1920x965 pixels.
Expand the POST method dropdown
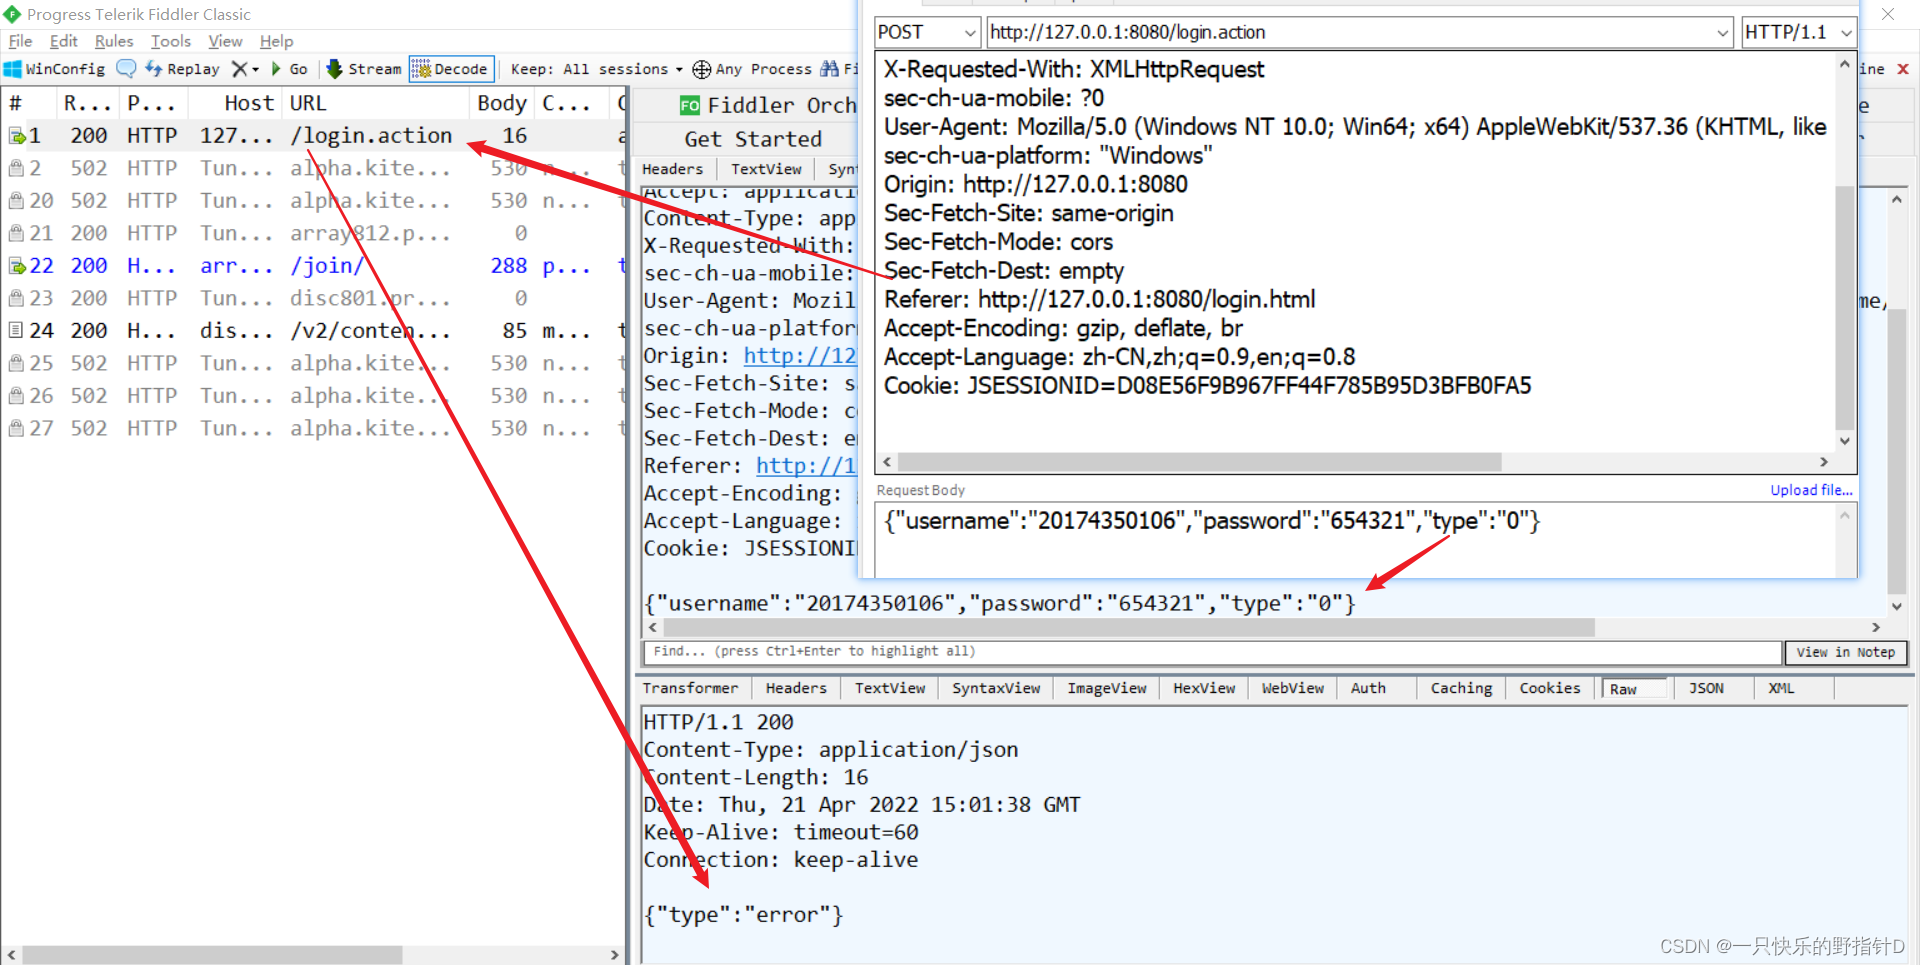pos(968,32)
